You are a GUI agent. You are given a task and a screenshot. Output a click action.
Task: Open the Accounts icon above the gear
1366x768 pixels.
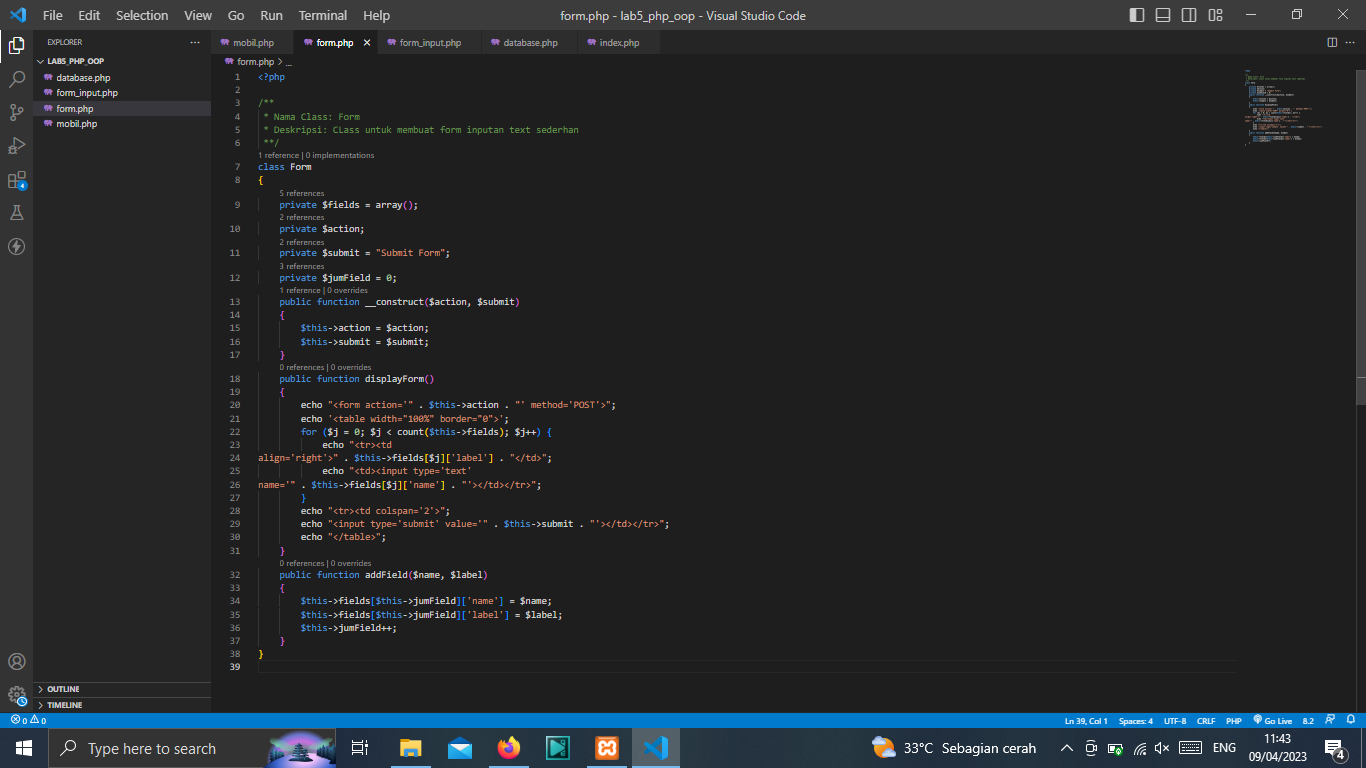pyautogui.click(x=15, y=661)
